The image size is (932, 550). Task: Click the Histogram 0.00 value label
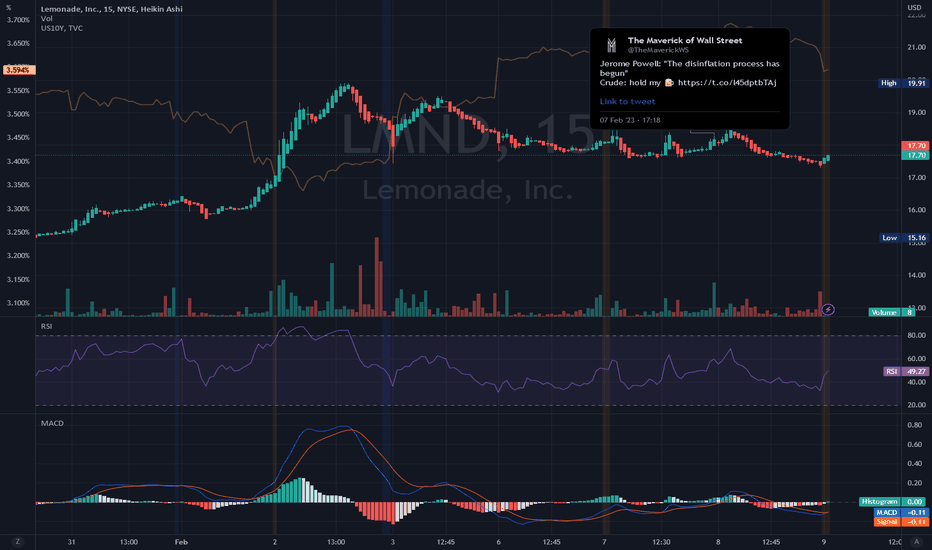893,502
